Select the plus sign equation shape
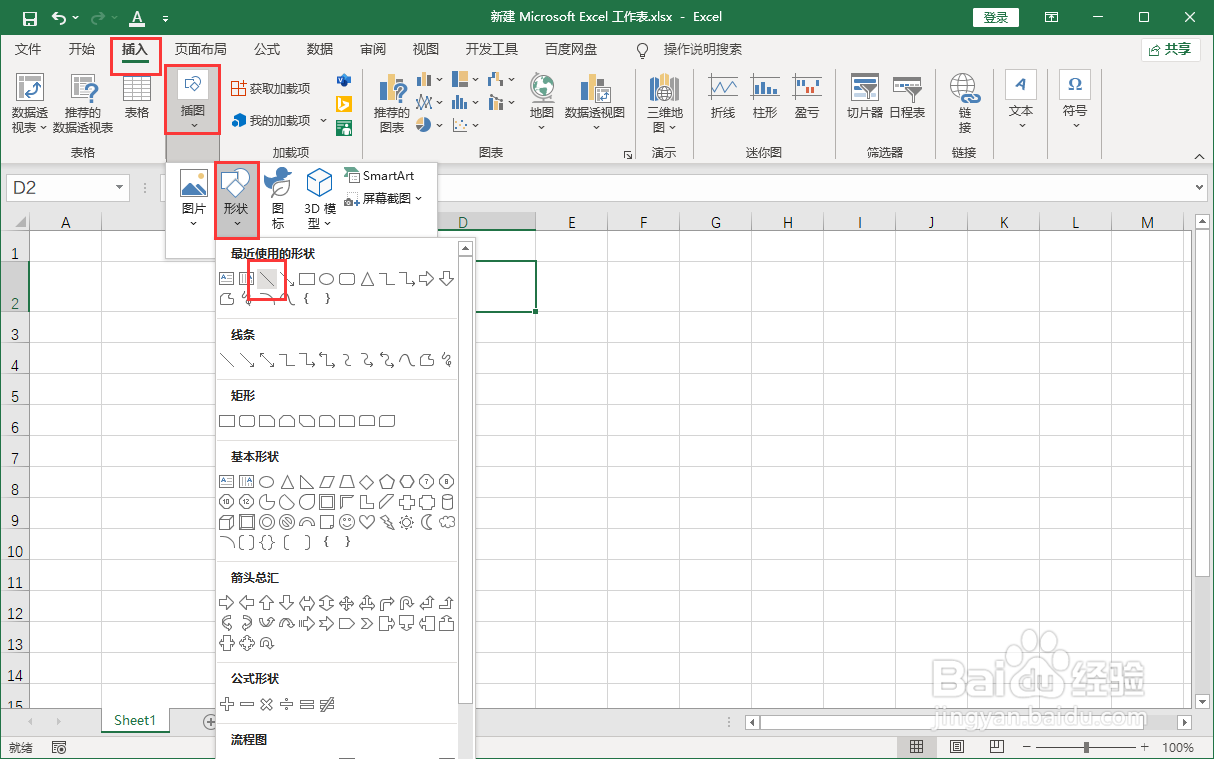 227,705
